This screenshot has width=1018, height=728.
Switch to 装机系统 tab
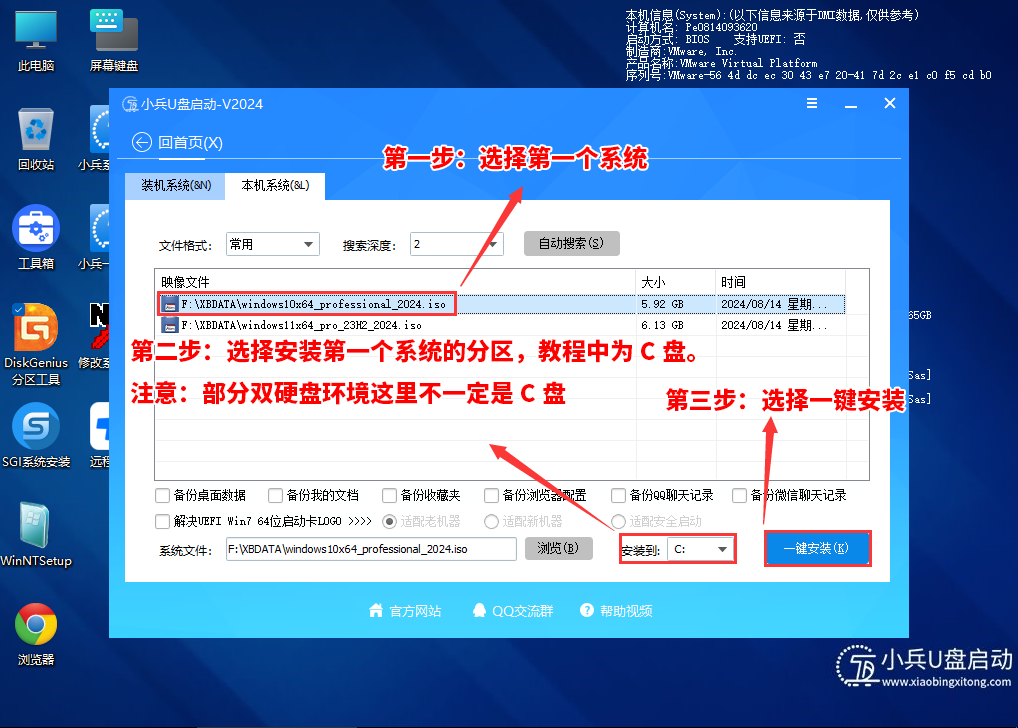[x=175, y=186]
